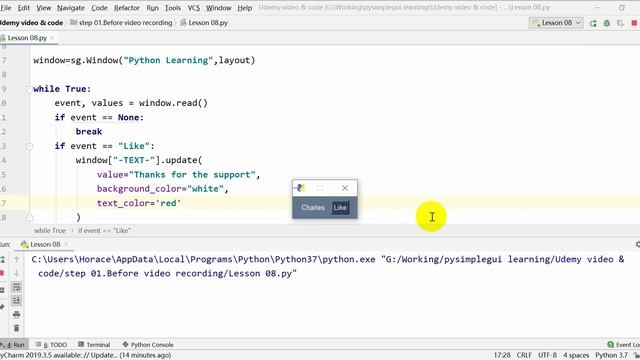This screenshot has width=640, height=360.
Task: Toggle soft-wrap in the run console
Action: click(x=16, y=287)
